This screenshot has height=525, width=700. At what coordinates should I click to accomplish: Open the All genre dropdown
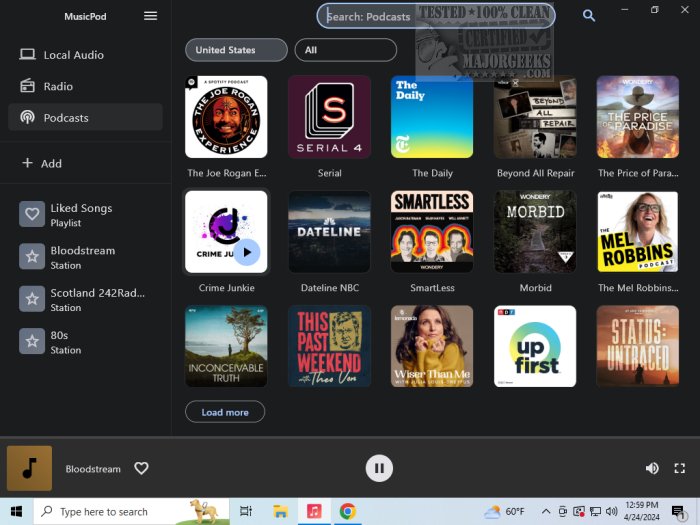[x=346, y=50]
